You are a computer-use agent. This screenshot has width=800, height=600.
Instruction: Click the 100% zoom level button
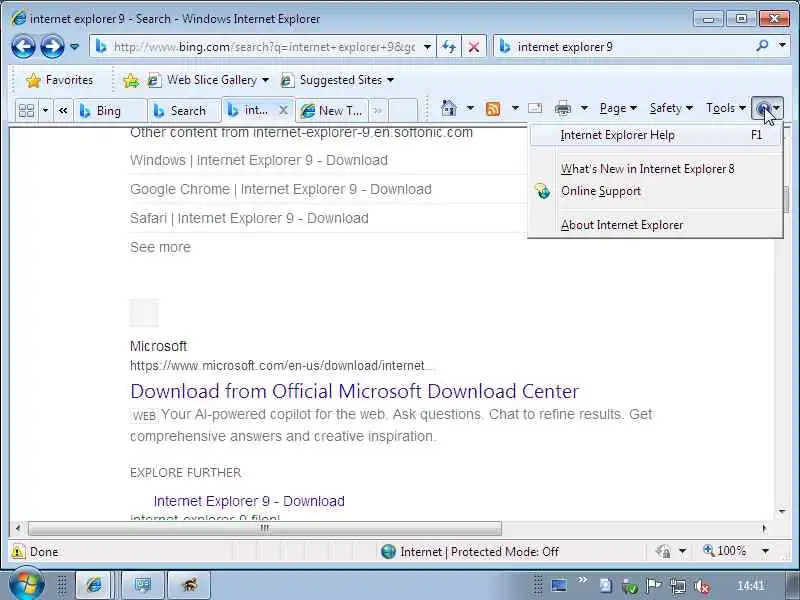coord(724,551)
